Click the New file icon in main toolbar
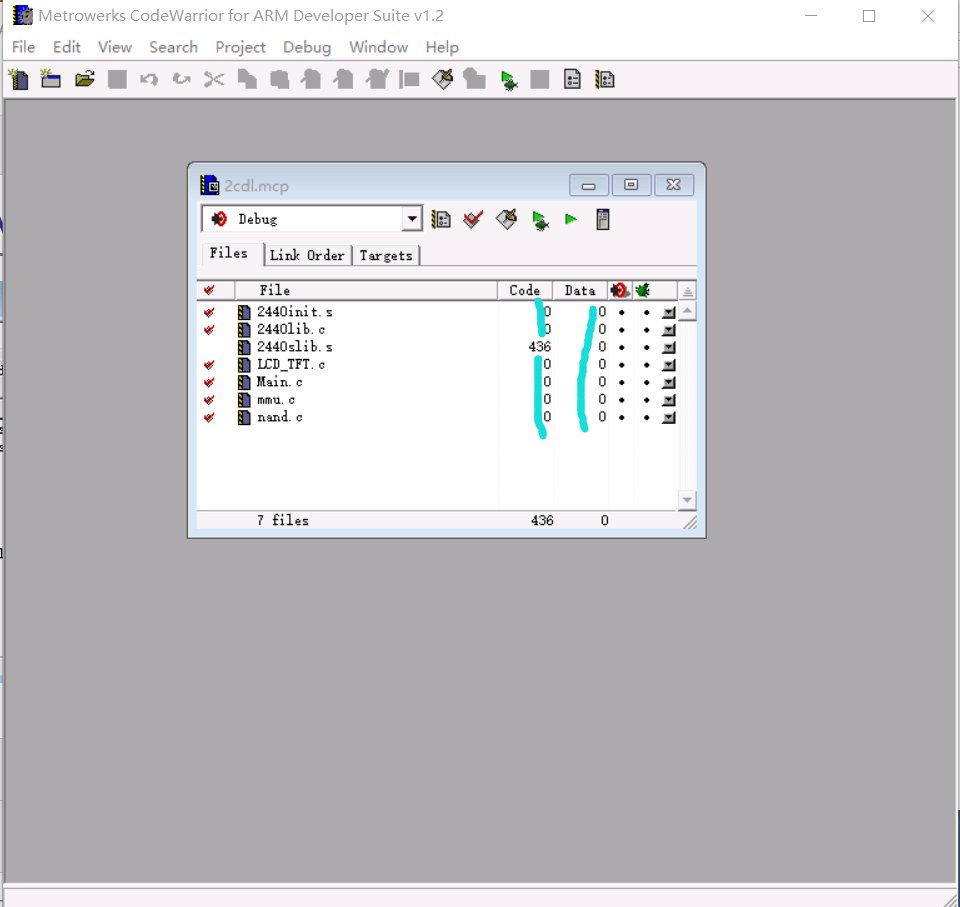This screenshot has width=960, height=907. [x=19, y=80]
